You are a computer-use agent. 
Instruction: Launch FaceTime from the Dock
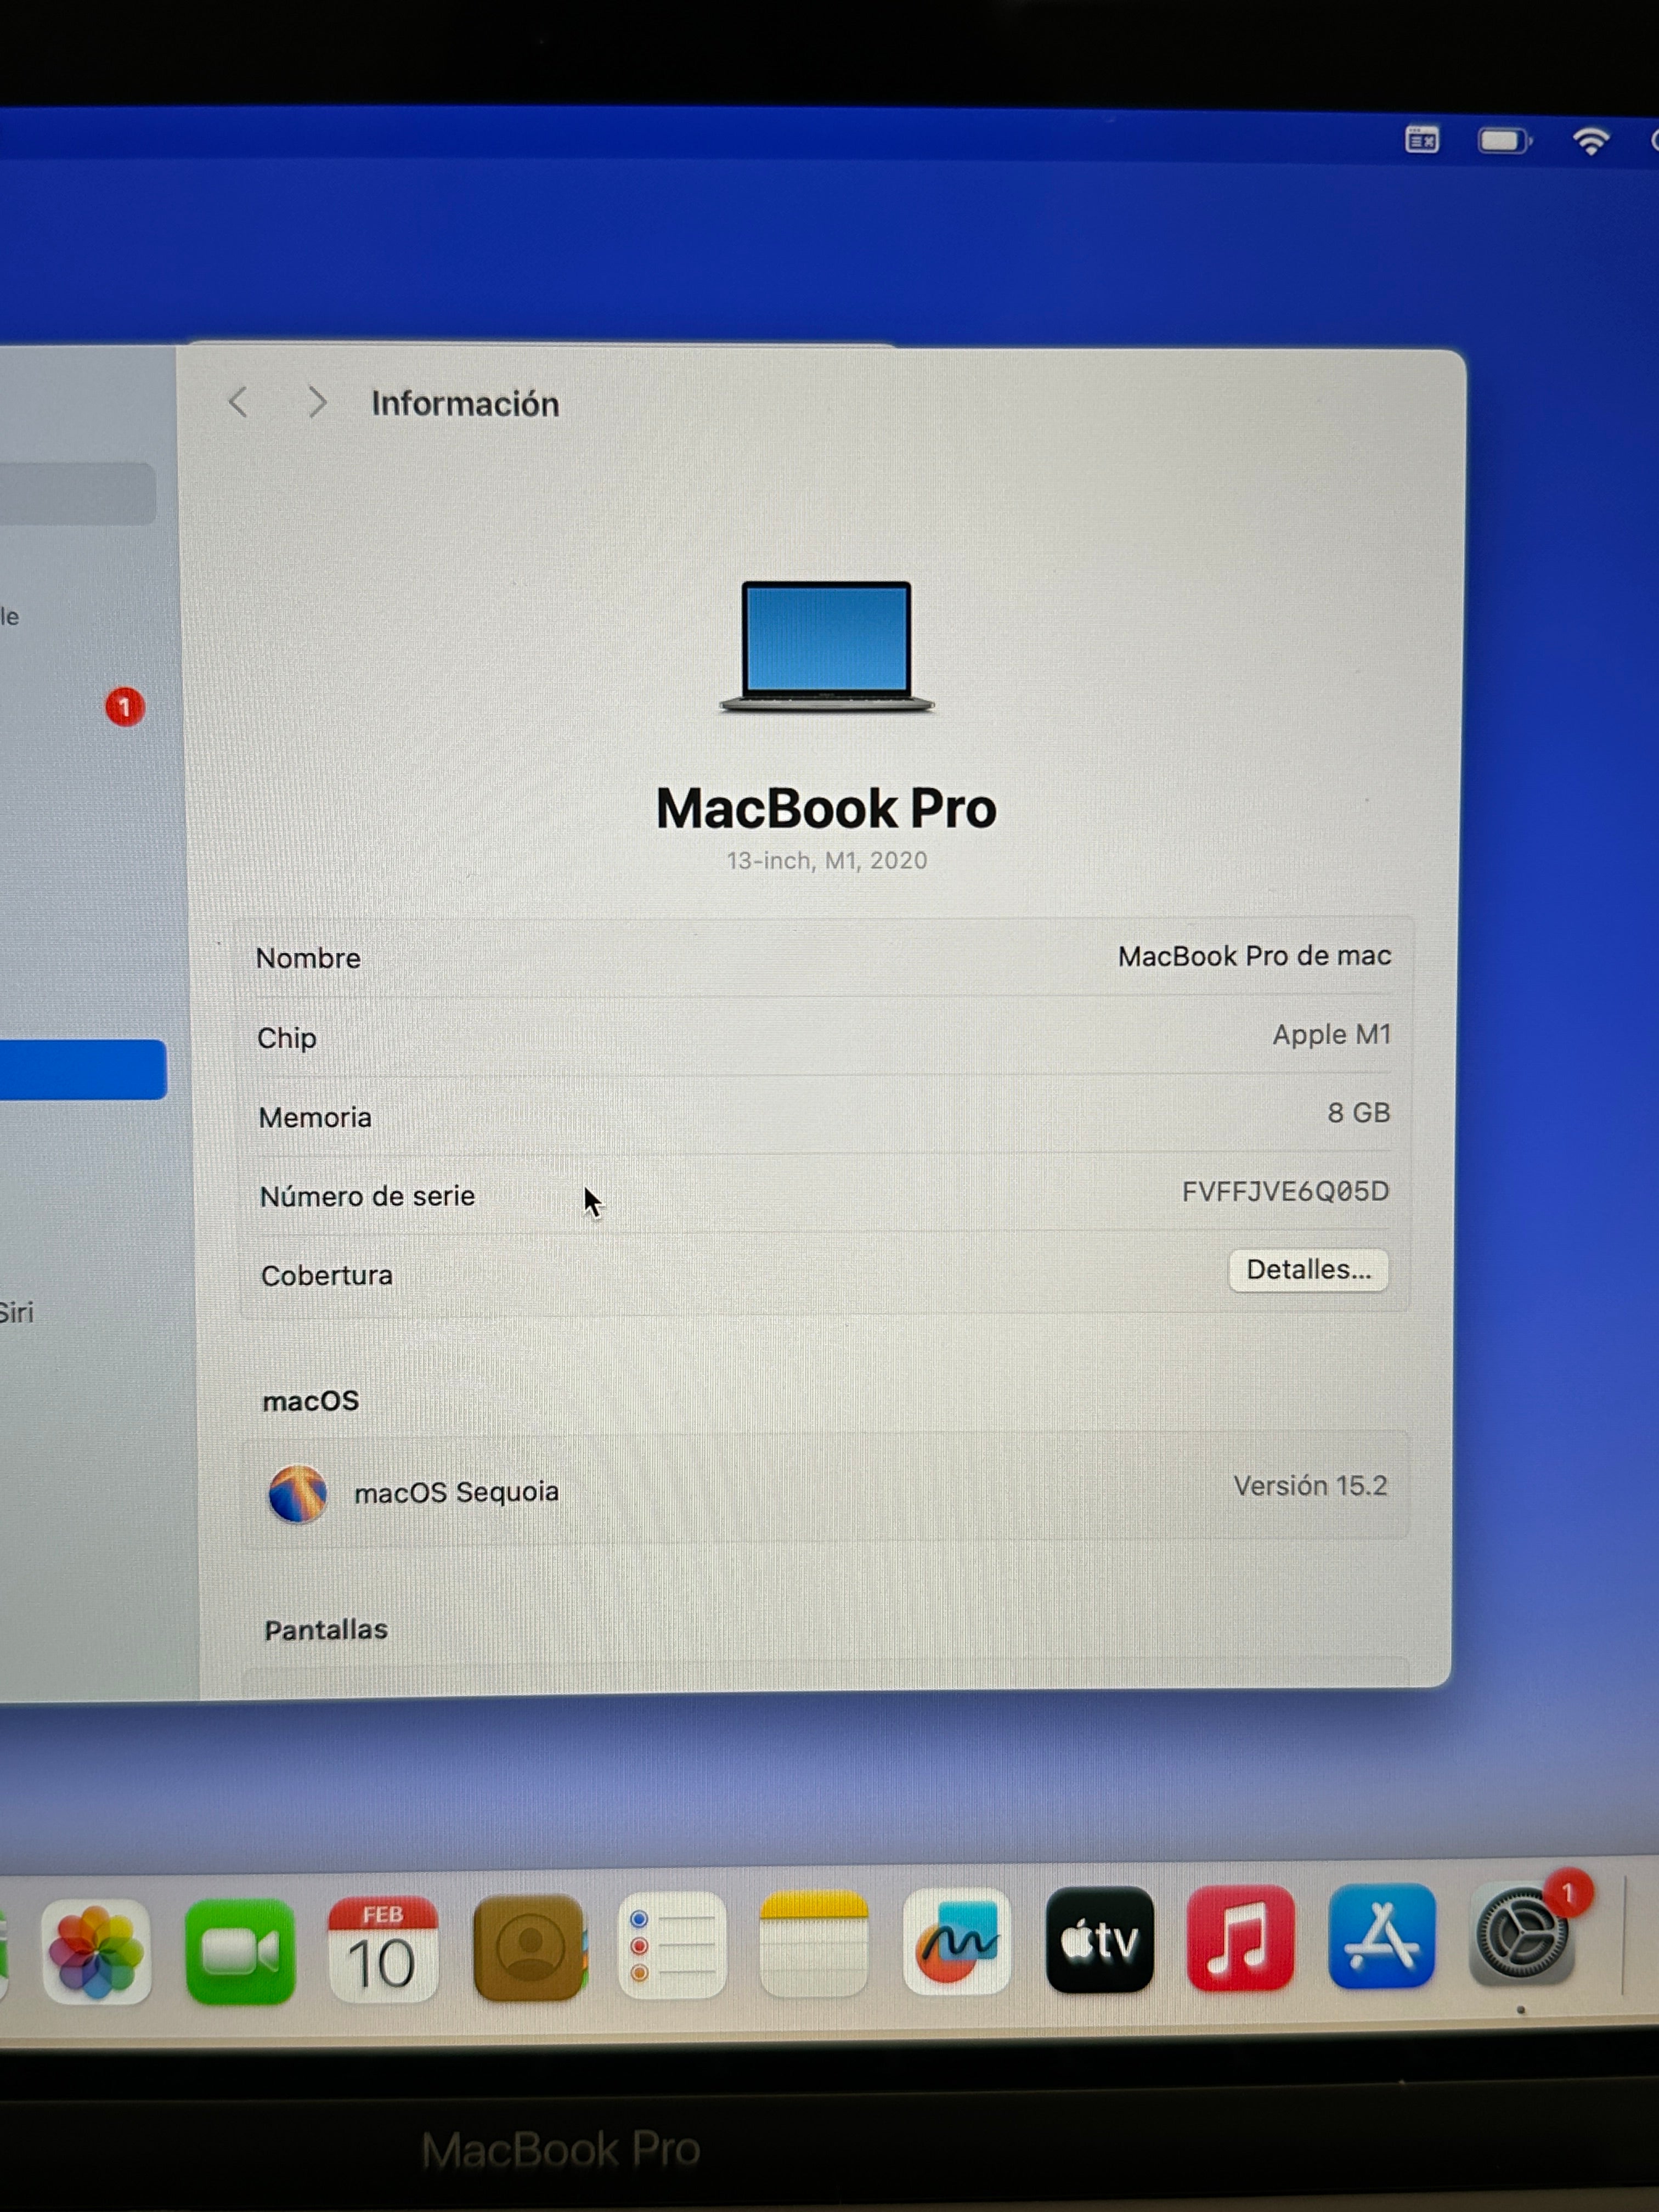240,1951
